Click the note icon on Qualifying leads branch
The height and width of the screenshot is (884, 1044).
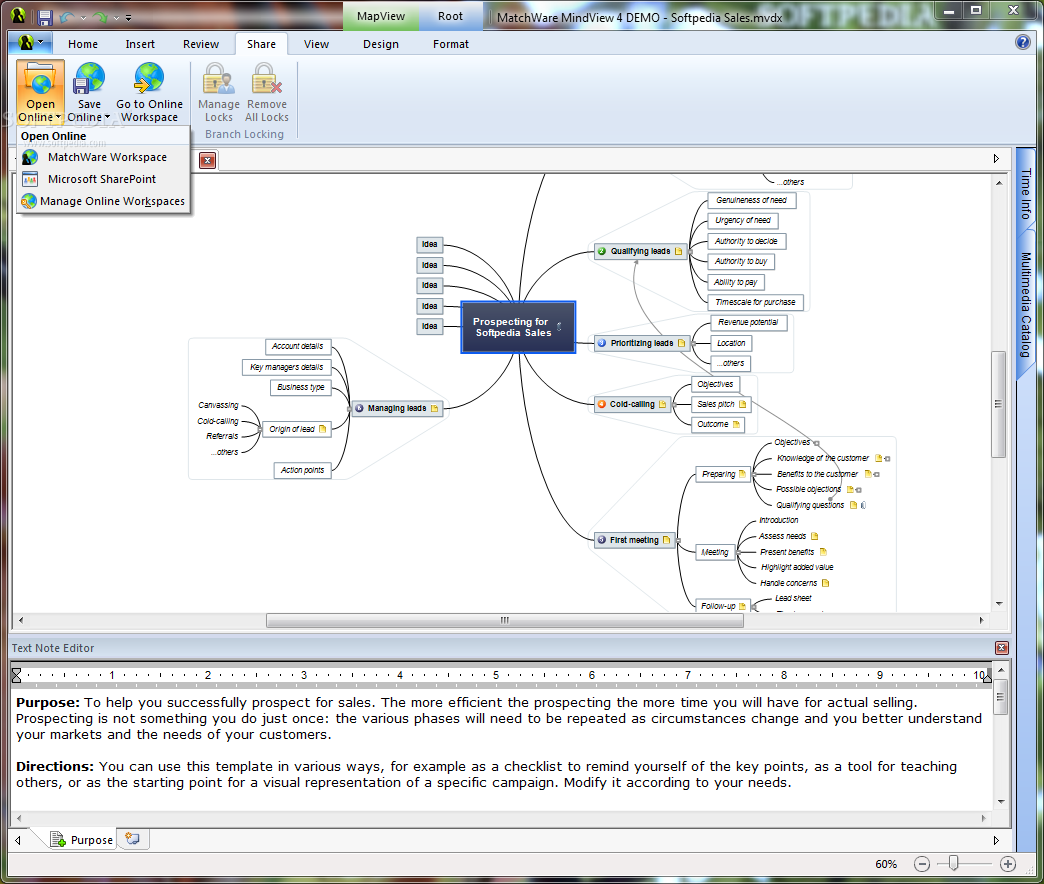point(678,252)
